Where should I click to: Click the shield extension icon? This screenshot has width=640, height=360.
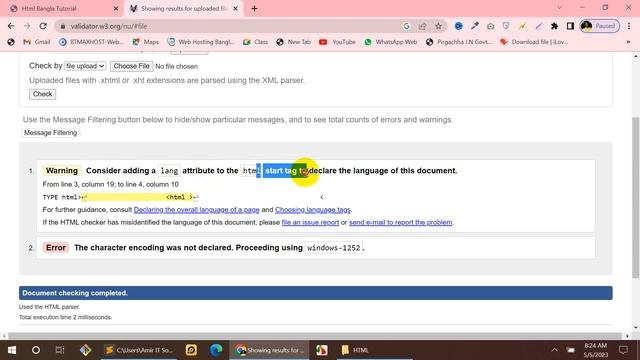click(x=506, y=26)
